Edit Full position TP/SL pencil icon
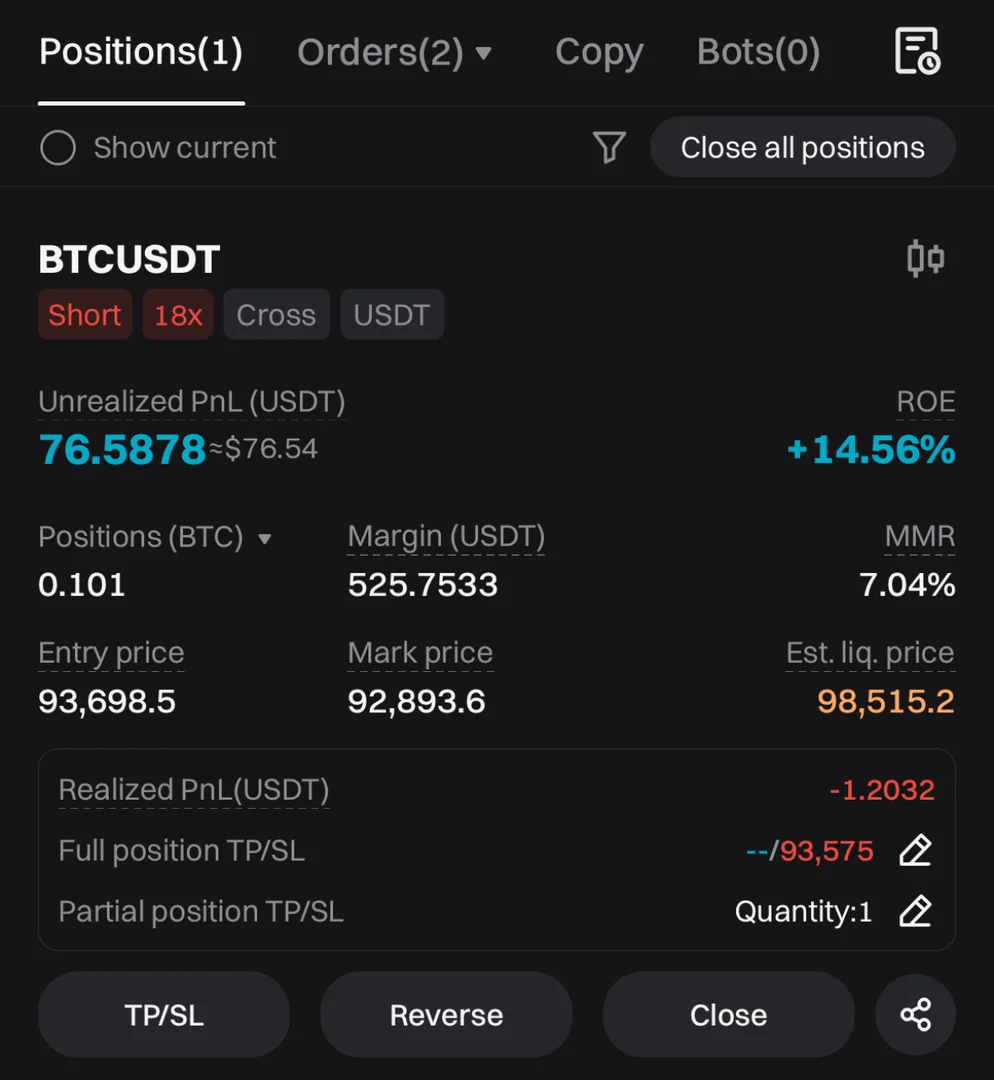994x1080 pixels. coord(915,851)
